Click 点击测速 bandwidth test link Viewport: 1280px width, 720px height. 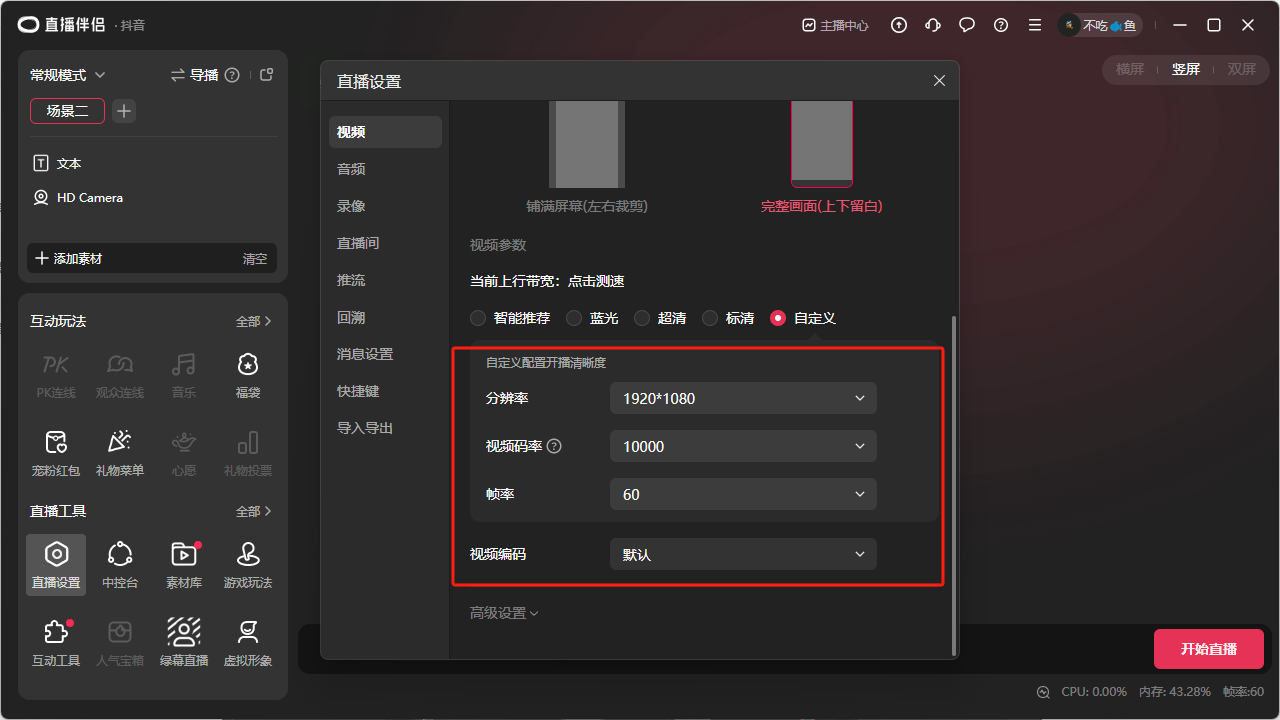[596, 282]
